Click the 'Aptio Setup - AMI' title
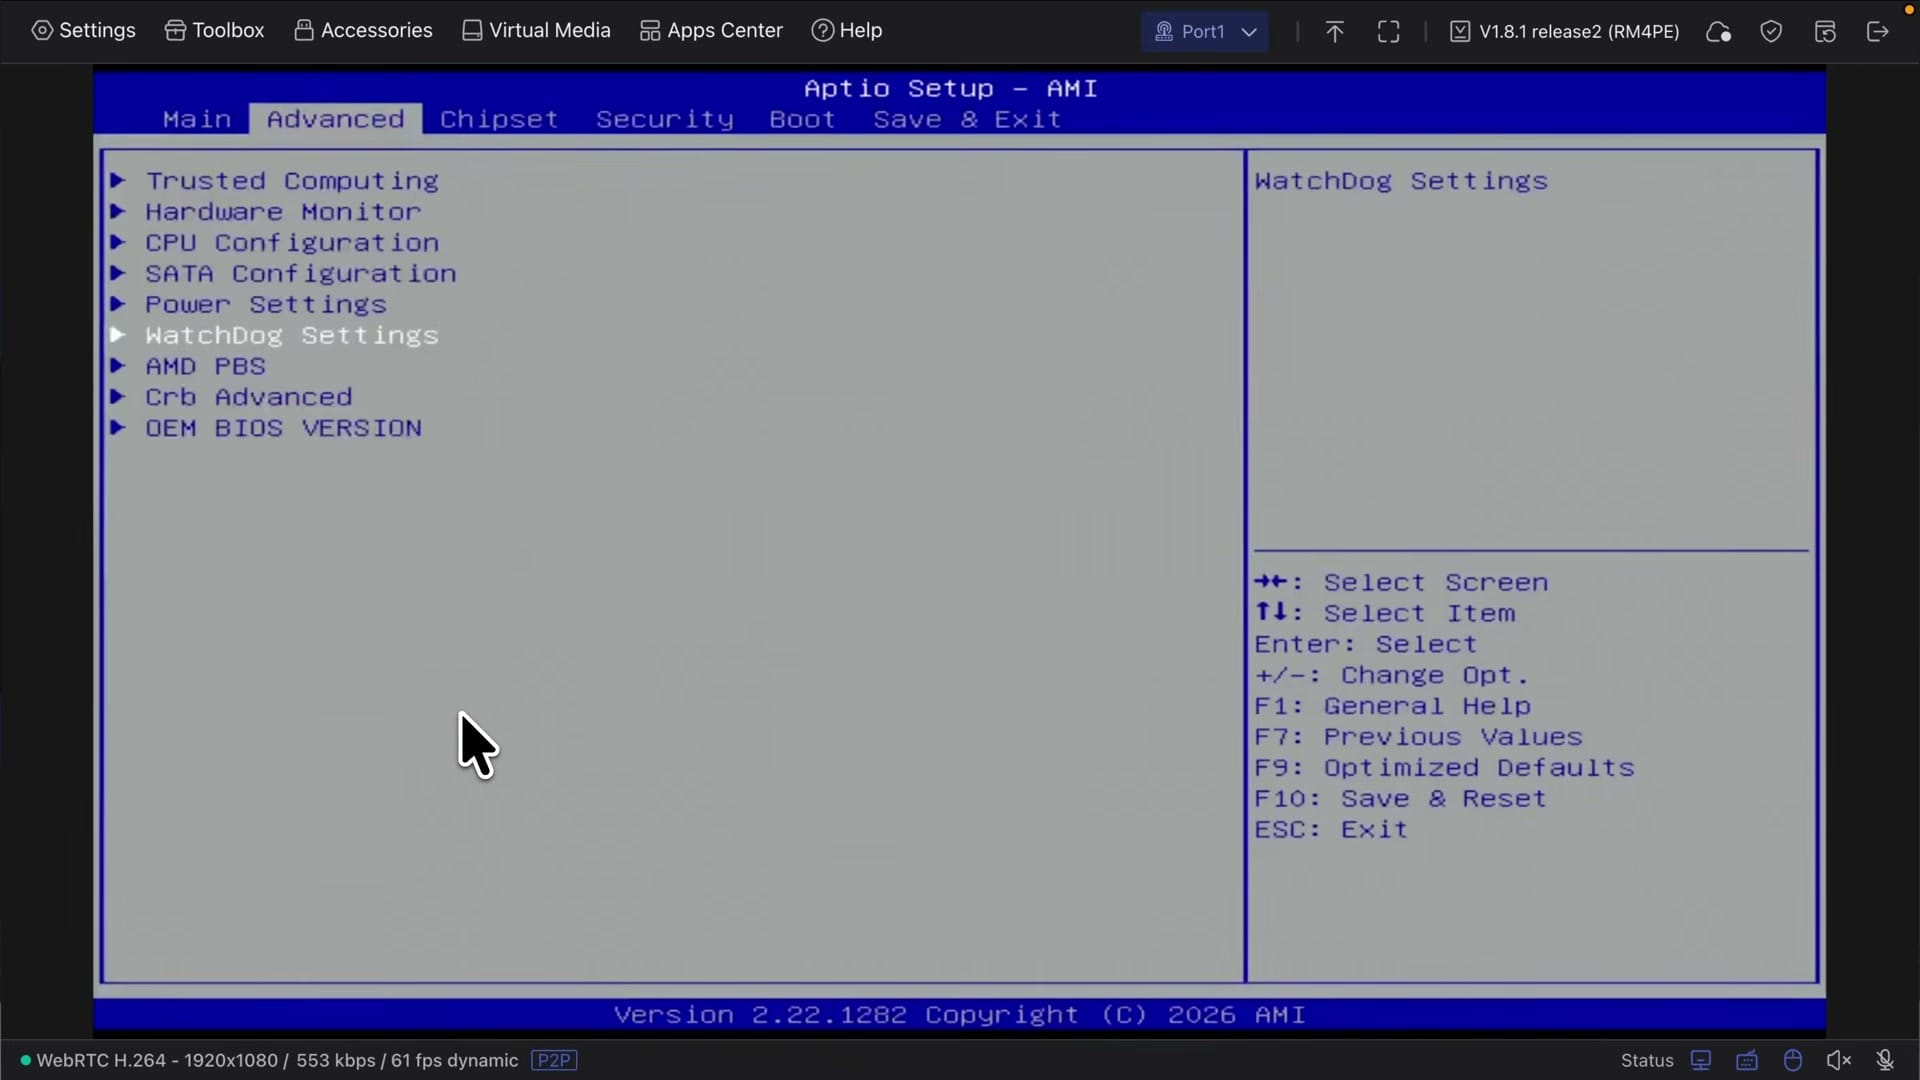Screen dimensions: 1920x1080 950,88
